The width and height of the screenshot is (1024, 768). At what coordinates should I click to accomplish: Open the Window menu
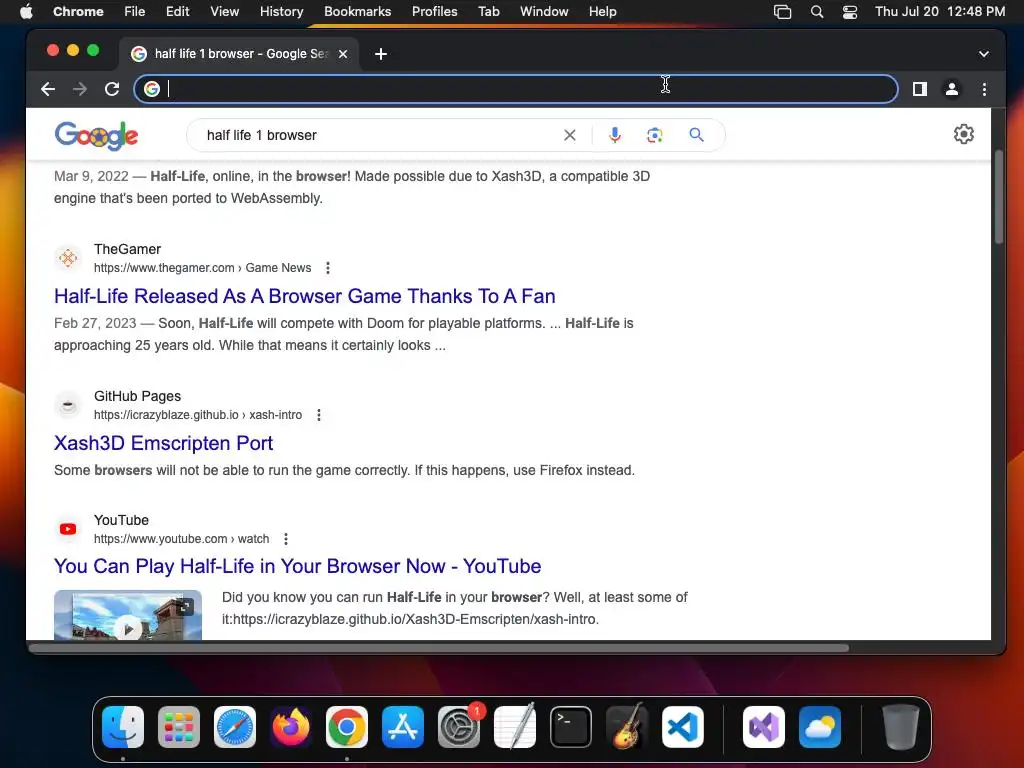click(544, 12)
